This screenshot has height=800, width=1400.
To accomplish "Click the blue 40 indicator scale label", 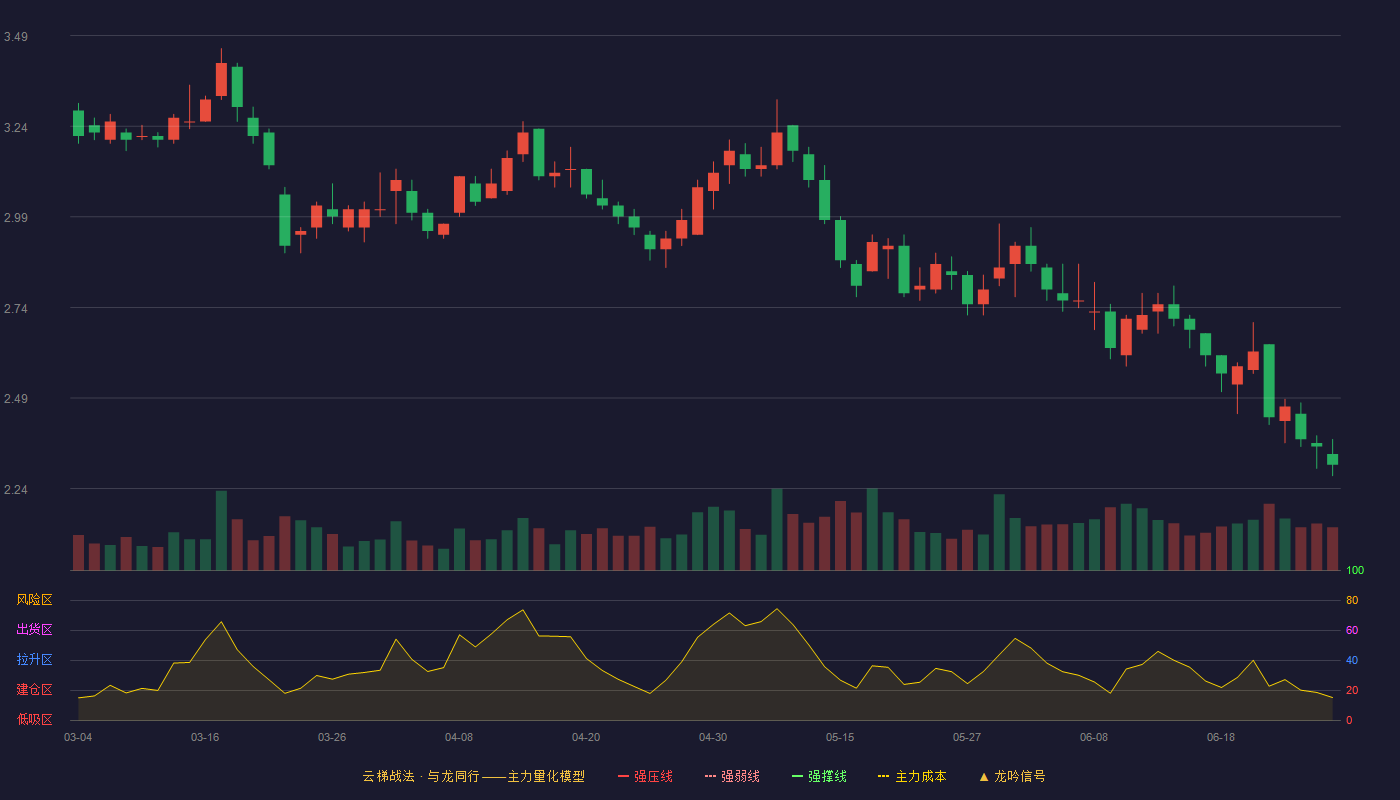I will (x=1352, y=661).
